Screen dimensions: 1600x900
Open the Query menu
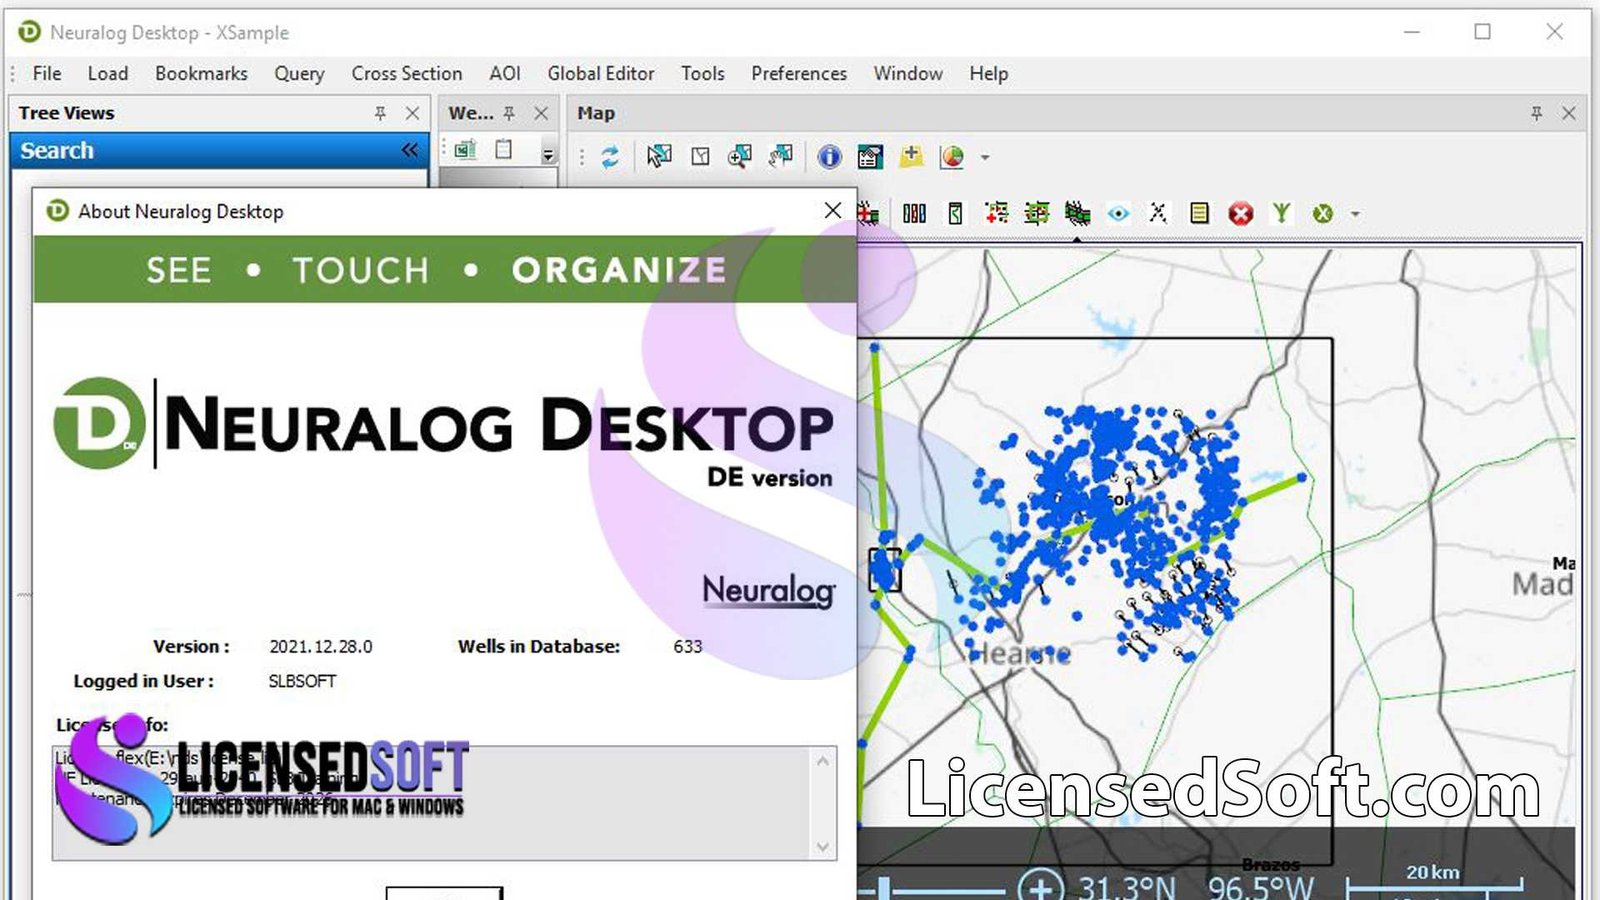(299, 74)
